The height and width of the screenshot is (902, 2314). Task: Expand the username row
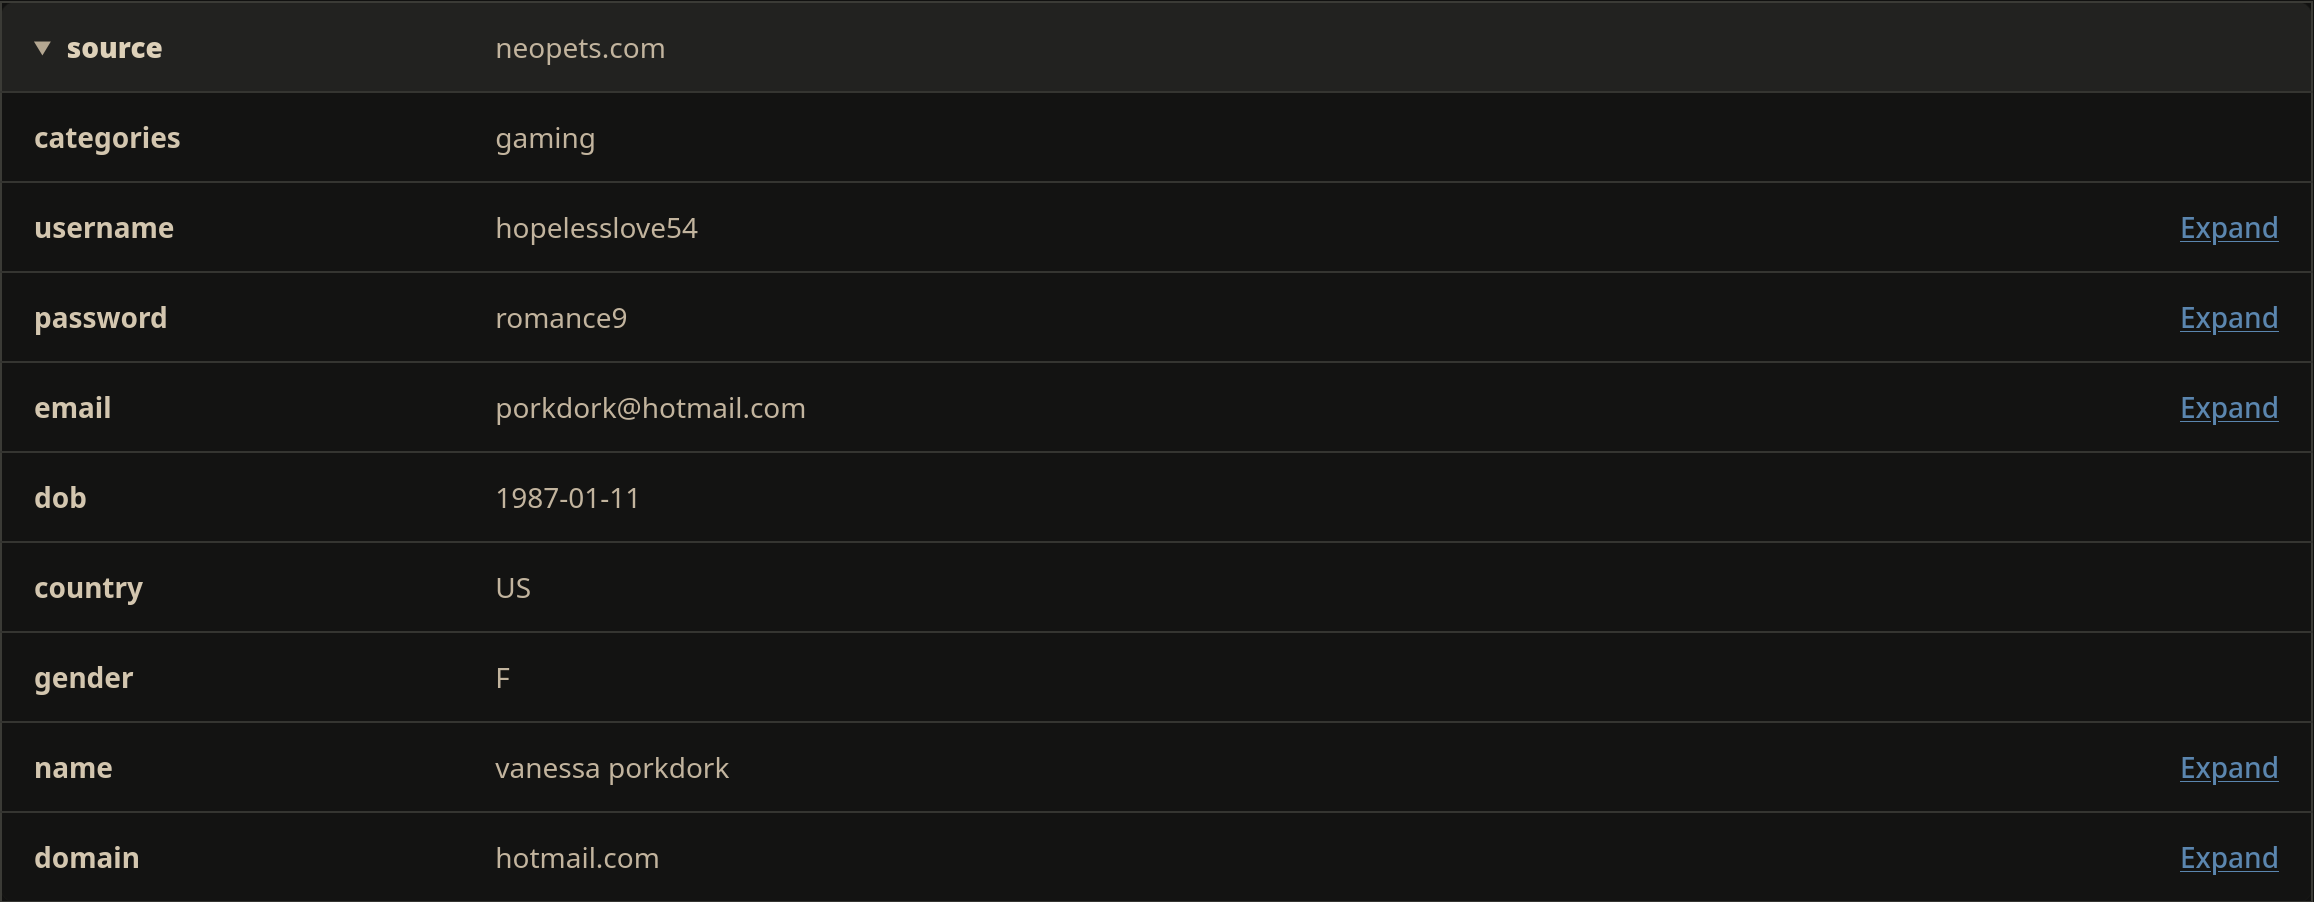[2228, 228]
